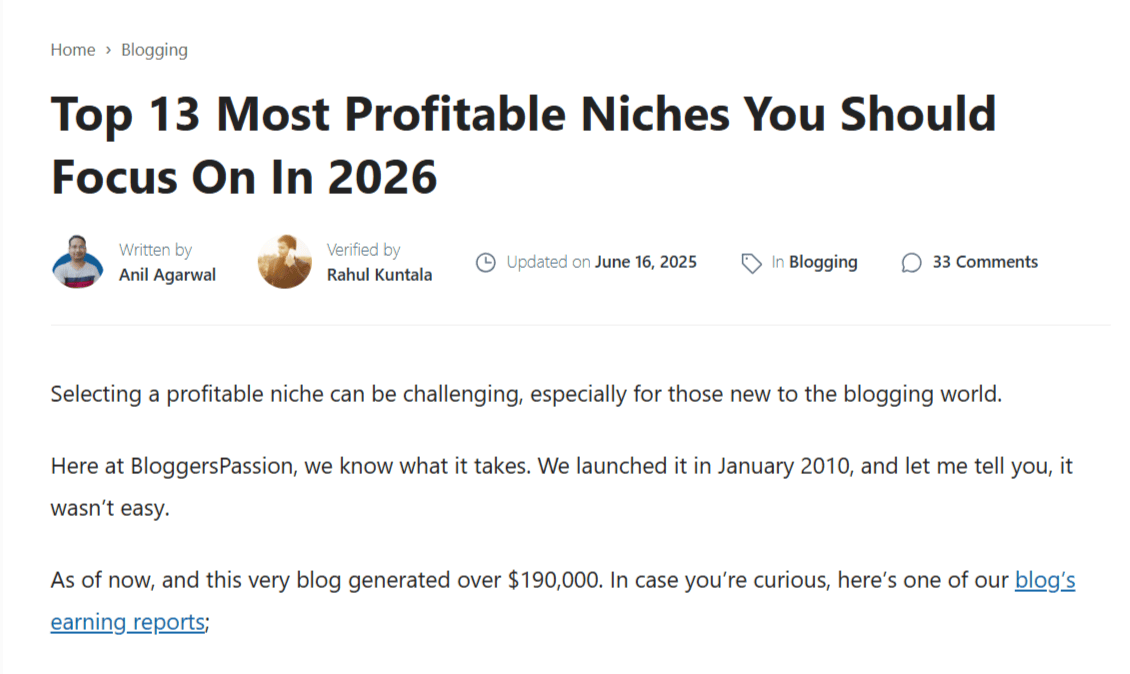
Task: View 33 Comments on the article
Action: [x=984, y=262]
